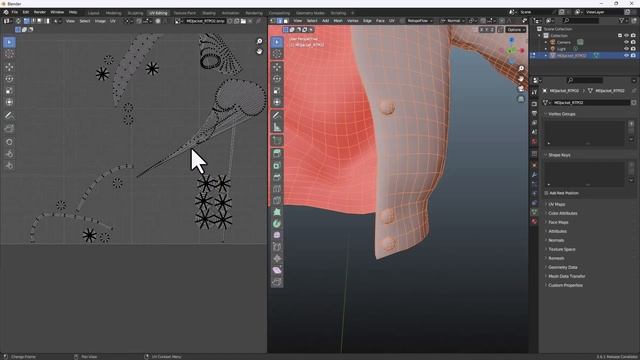Select the UV editor Transform tool
The height and width of the screenshot is (360, 640).
pyautogui.click(x=9, y=102)
